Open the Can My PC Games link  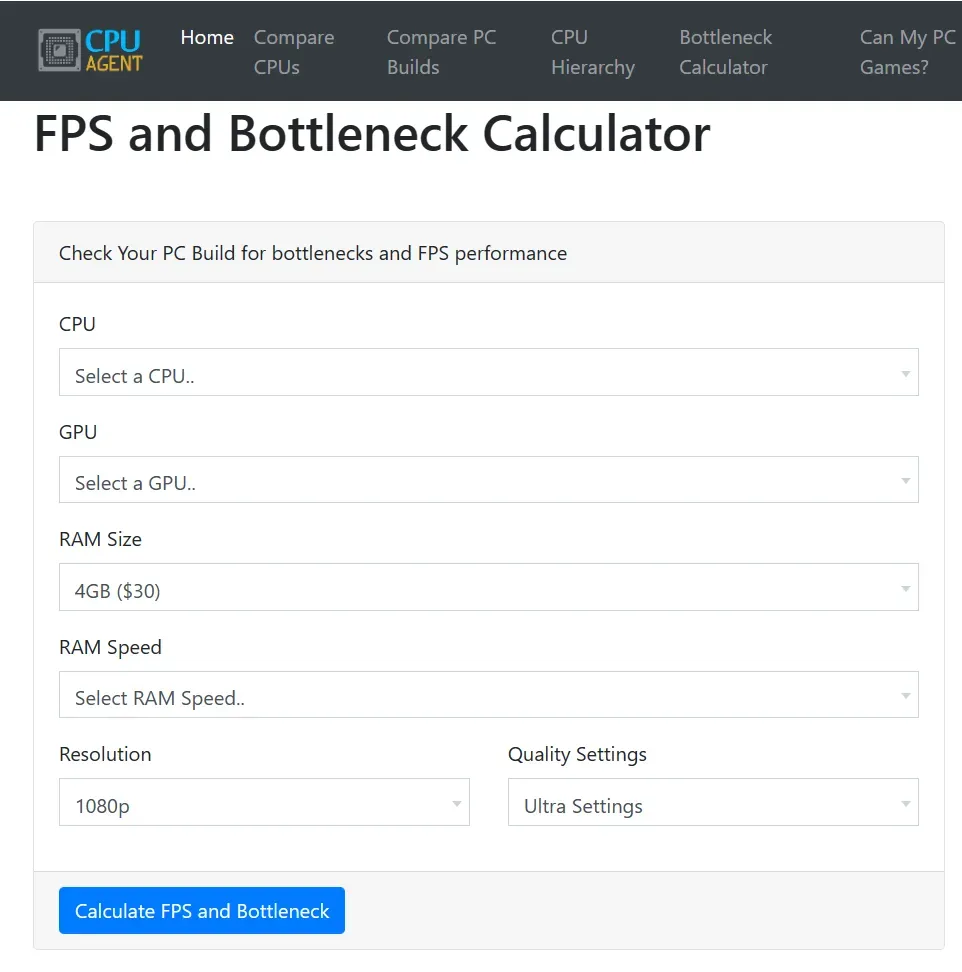pos(907,52)
